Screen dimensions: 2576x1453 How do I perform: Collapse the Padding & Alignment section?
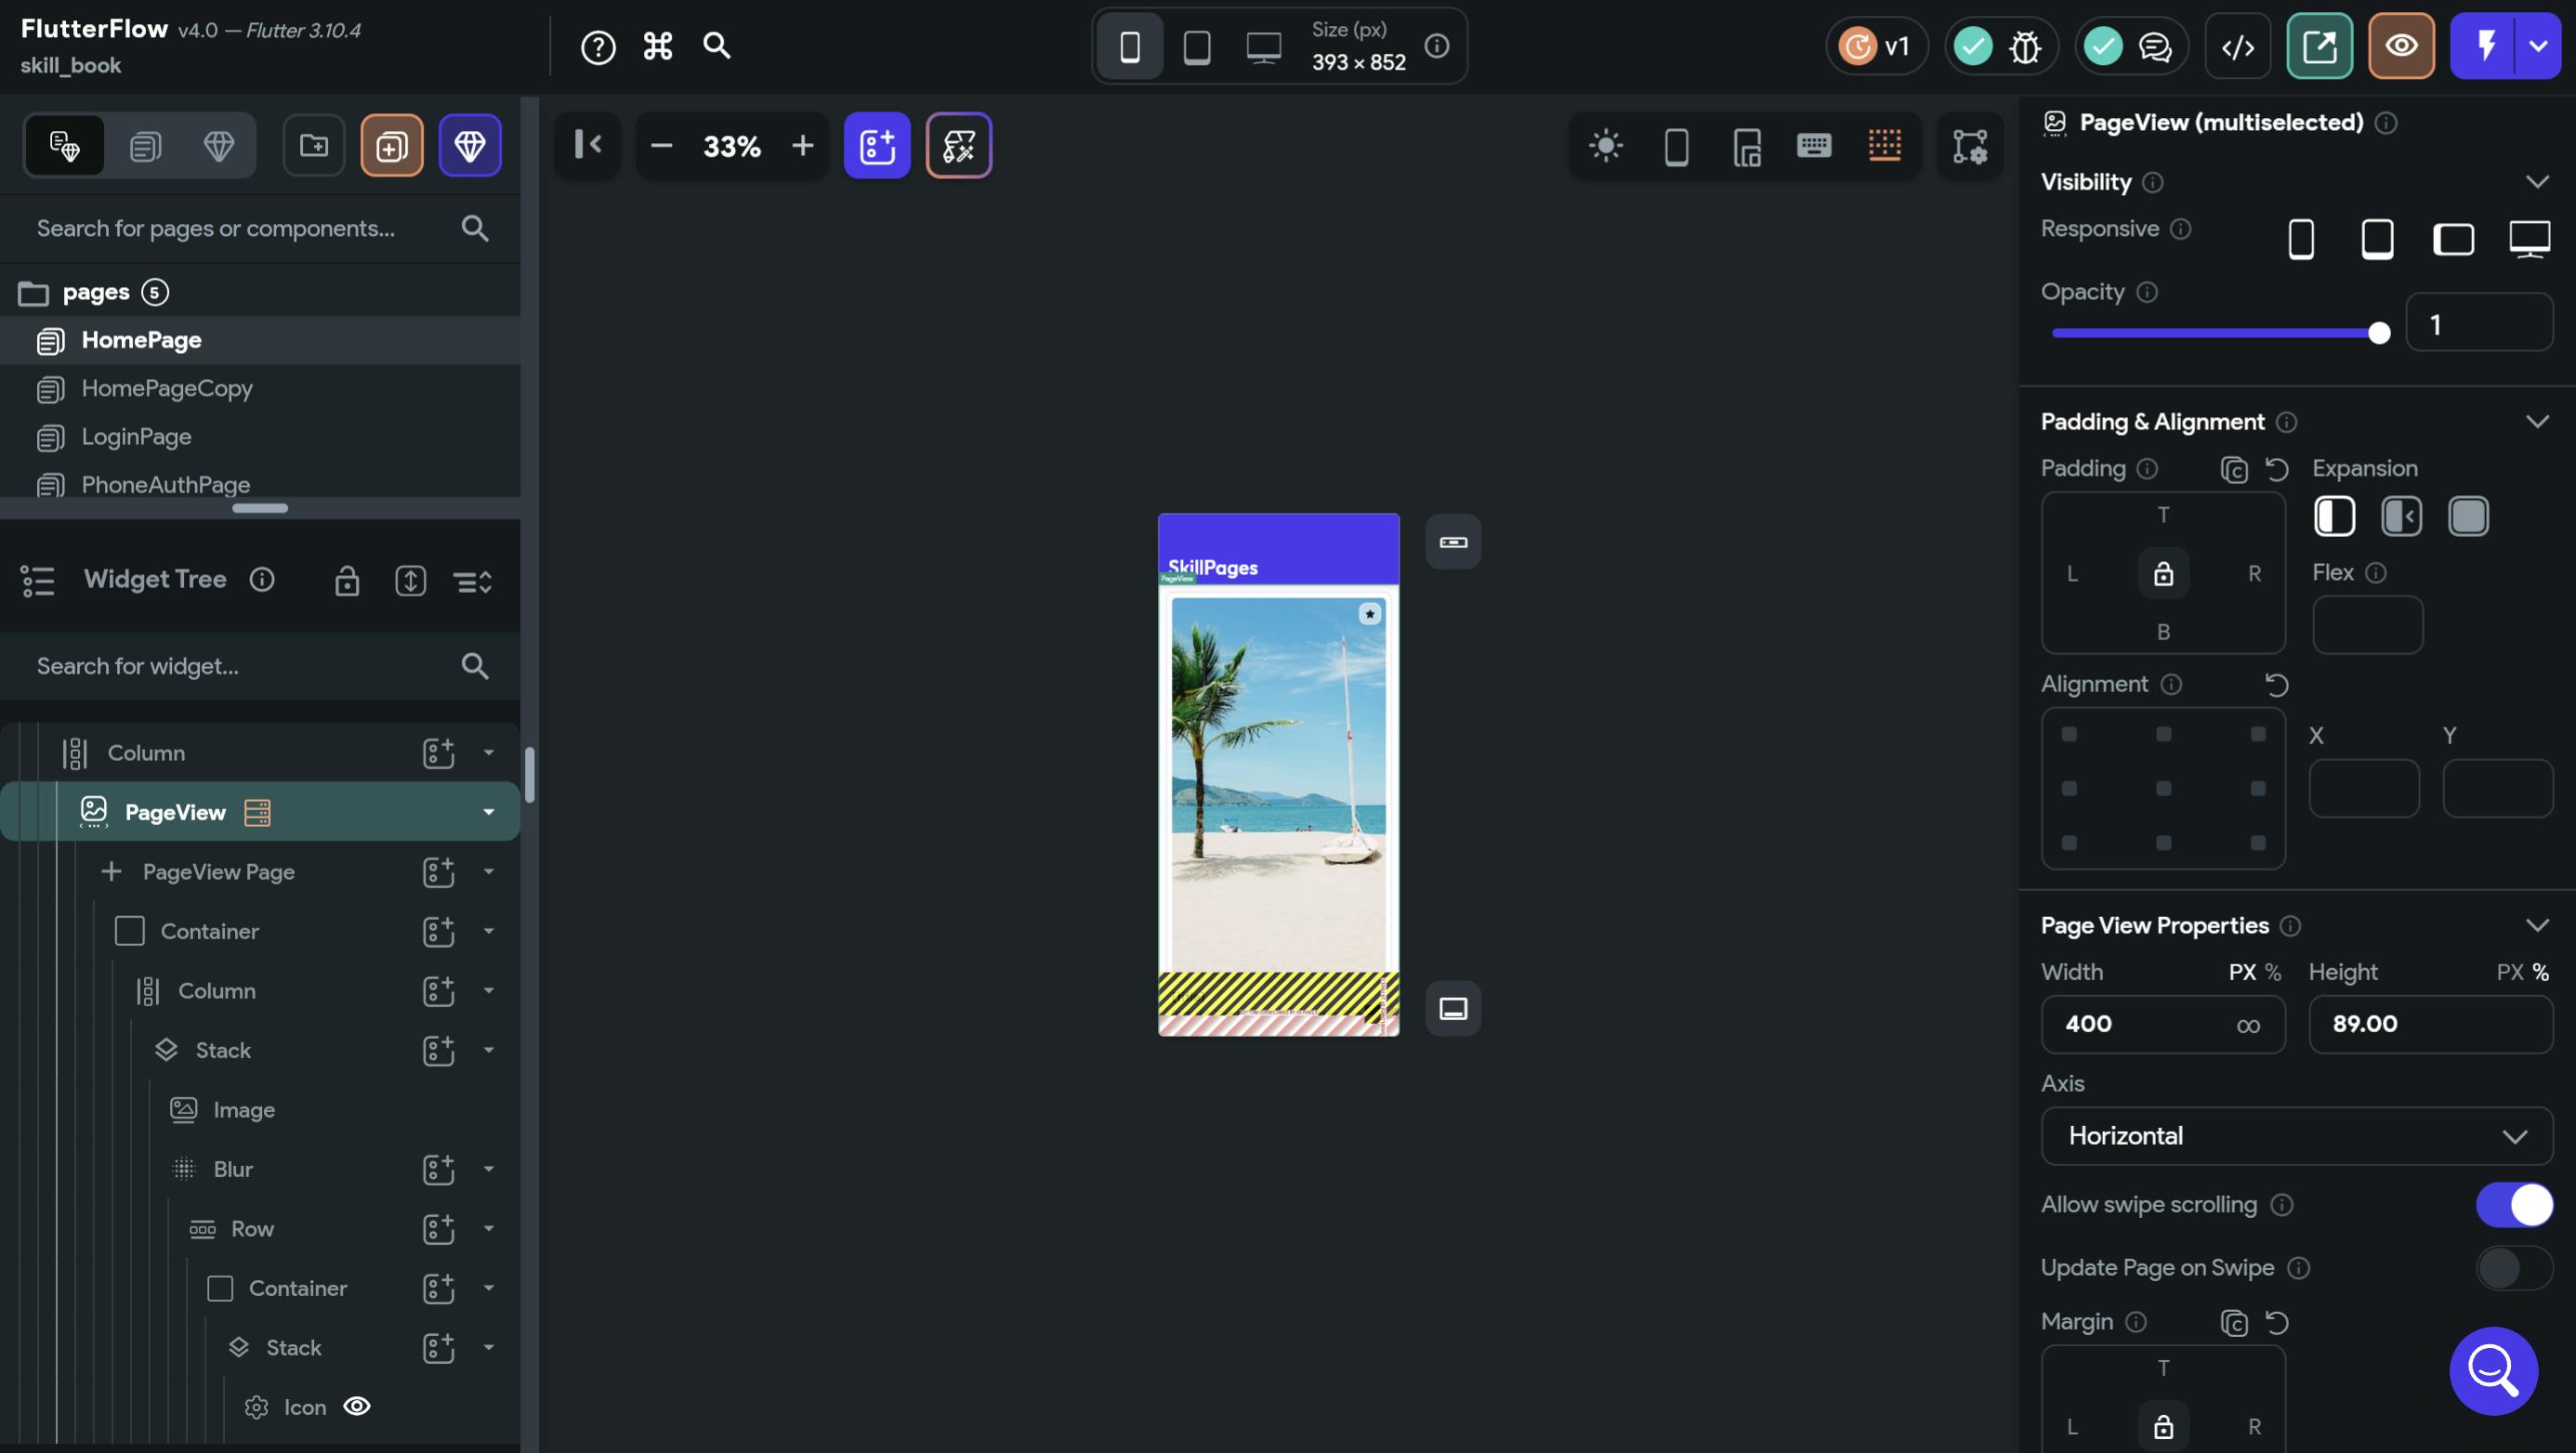2536,421
